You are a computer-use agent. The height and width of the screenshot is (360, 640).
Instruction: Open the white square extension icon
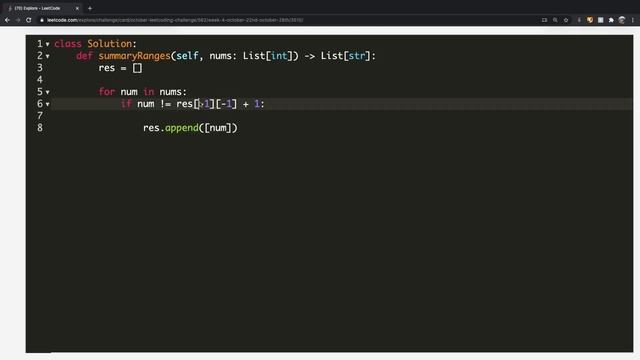point(600,20)
